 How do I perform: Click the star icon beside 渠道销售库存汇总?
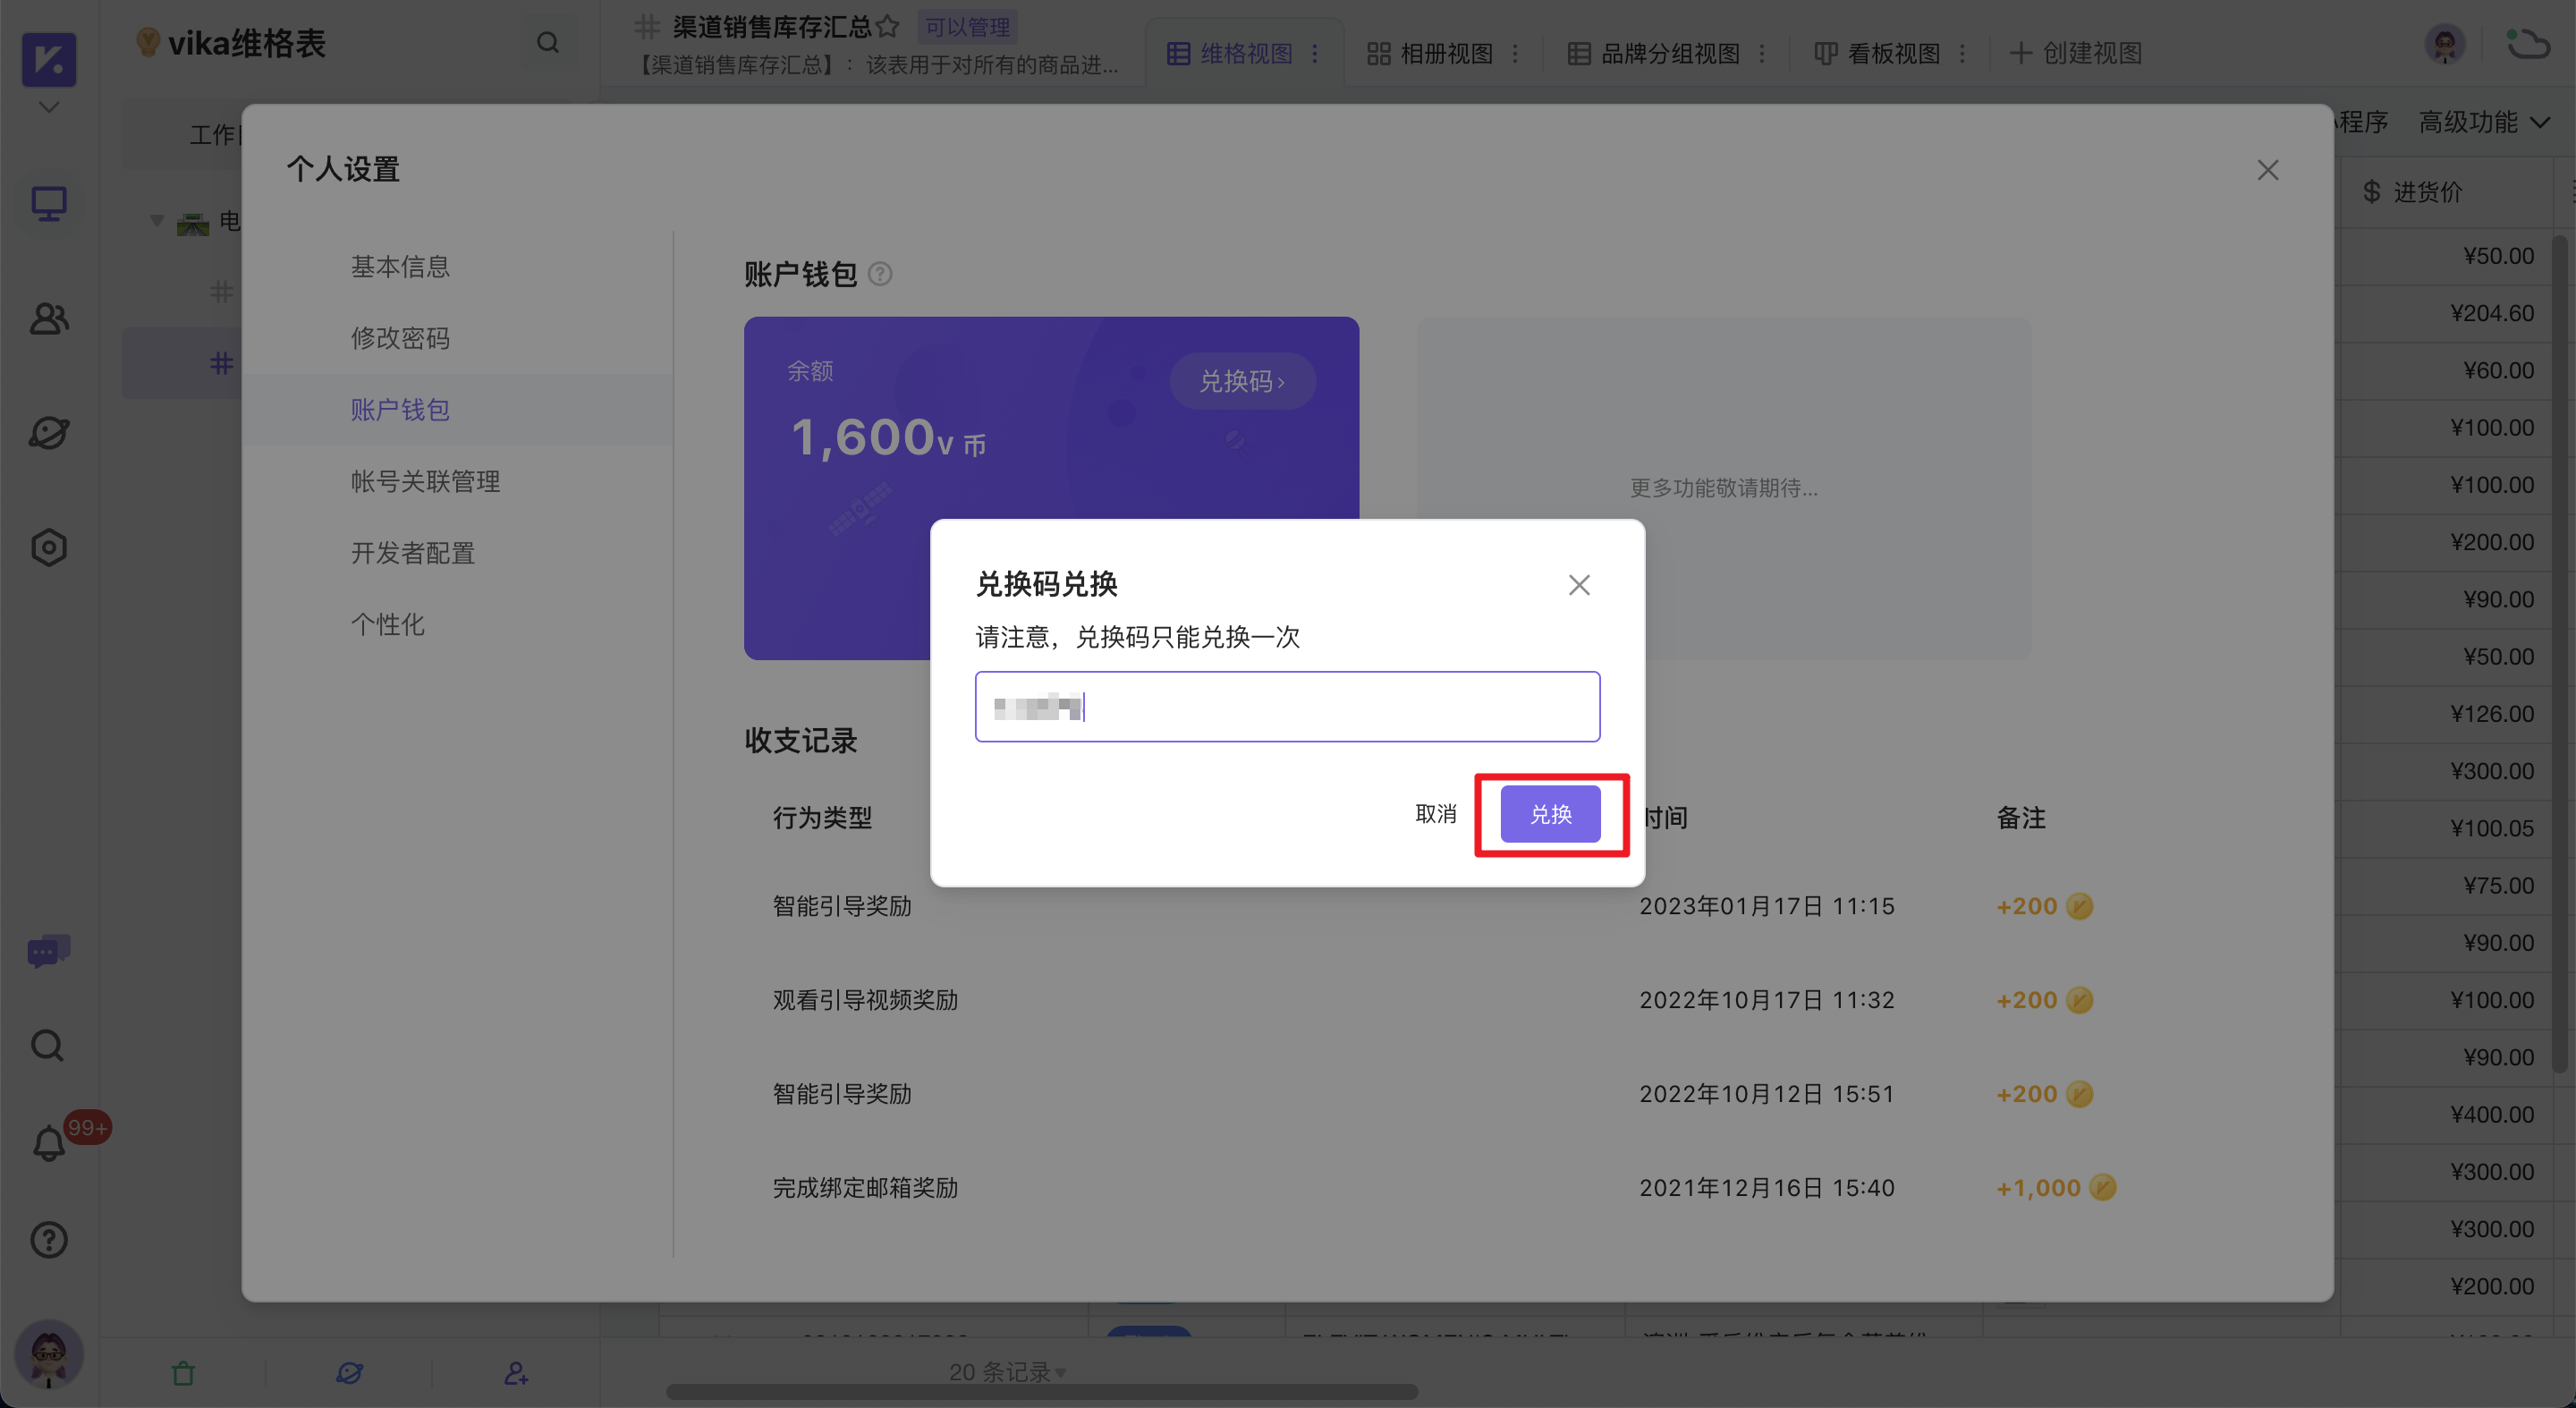coord(888,27)
